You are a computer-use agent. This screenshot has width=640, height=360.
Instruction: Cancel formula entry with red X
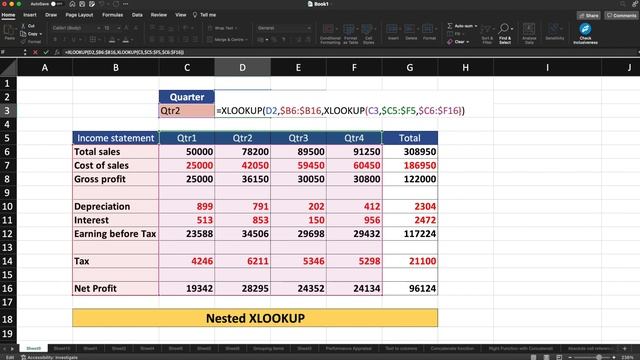pos(35,52)
